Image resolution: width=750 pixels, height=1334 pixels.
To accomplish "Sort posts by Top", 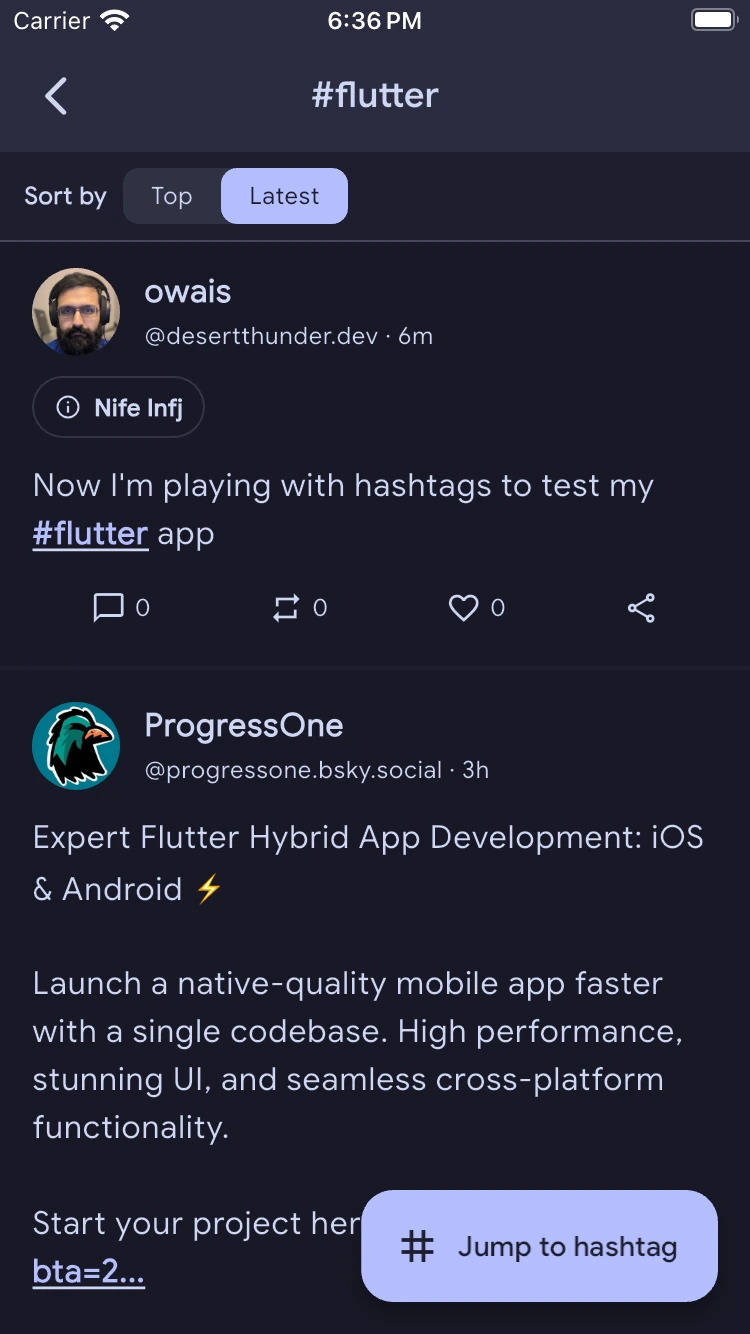I will pos(172,196).
